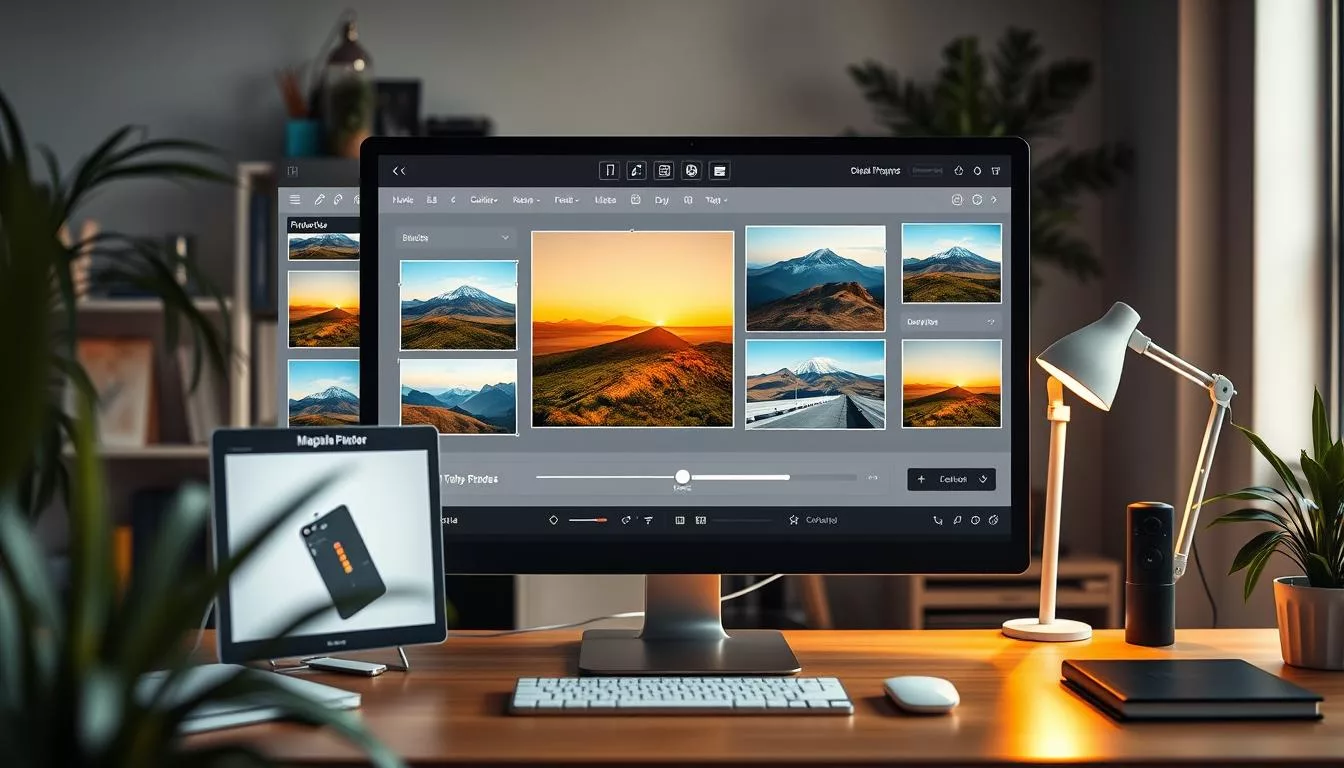Screen dimensions: 1344x768
Task: Open the dropdown between the right column thumbnails
Action: click(951, 322)
